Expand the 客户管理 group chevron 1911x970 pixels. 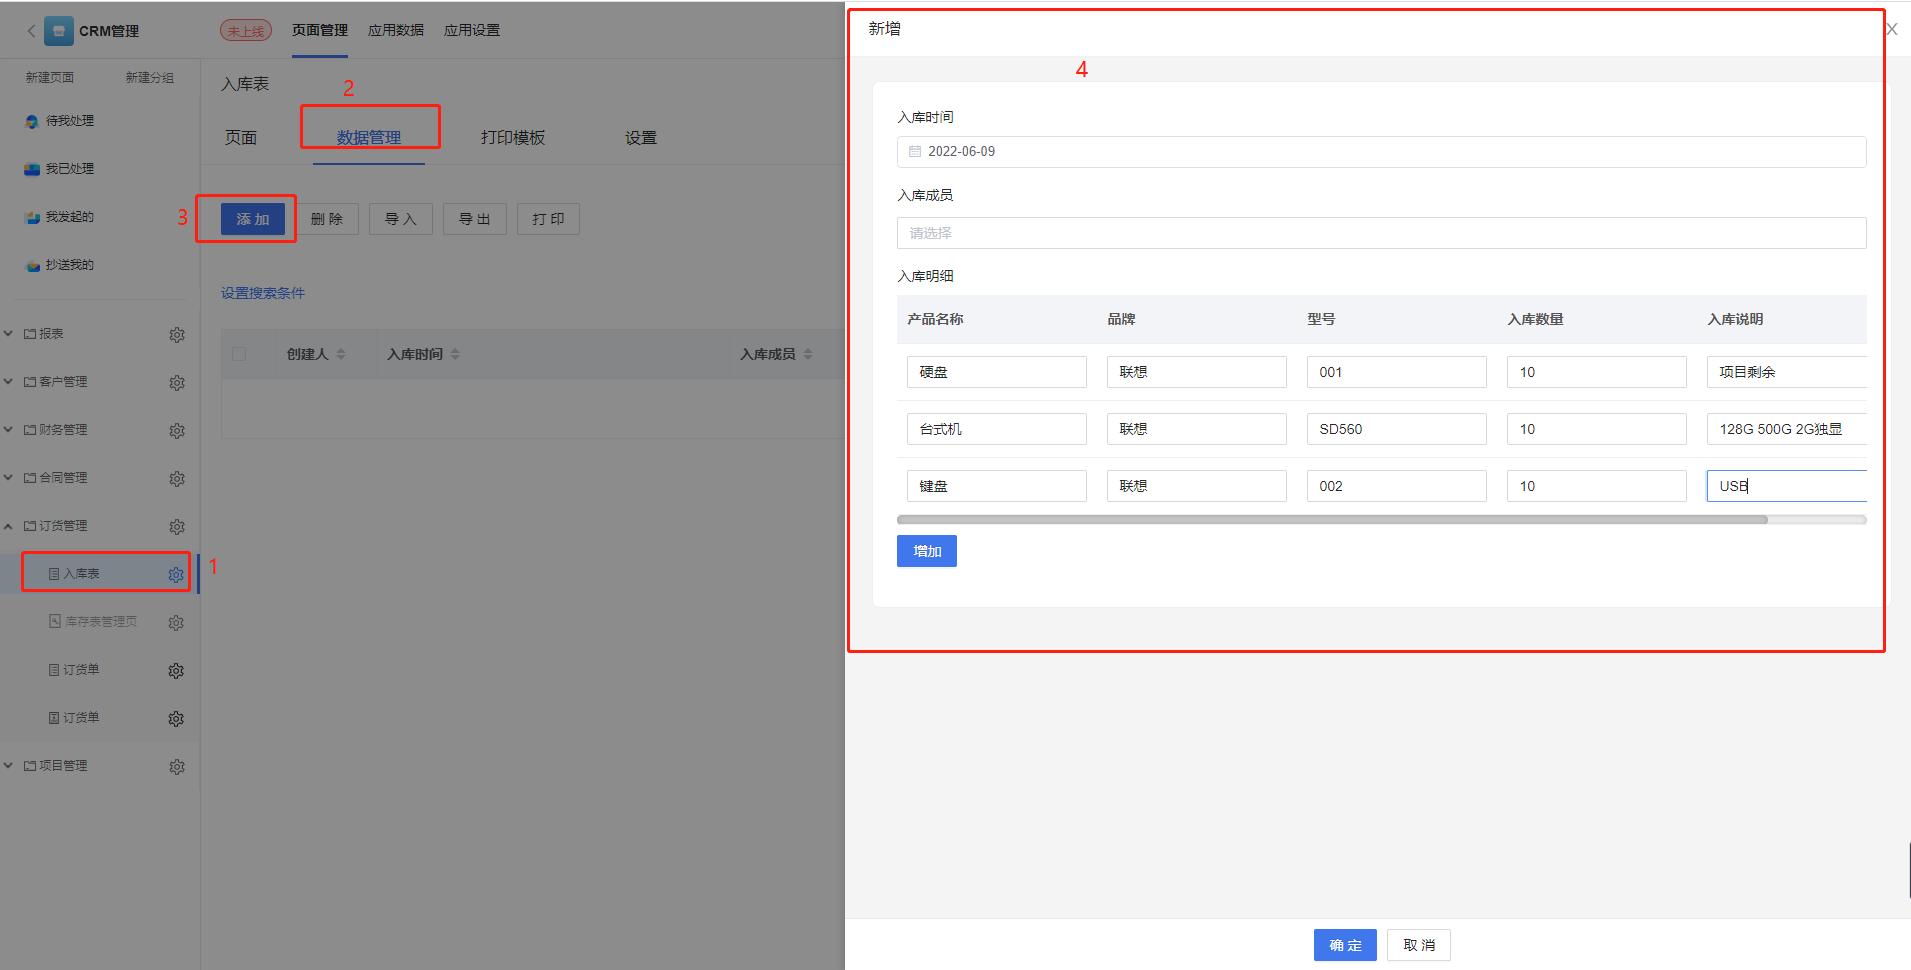point(8,382)
